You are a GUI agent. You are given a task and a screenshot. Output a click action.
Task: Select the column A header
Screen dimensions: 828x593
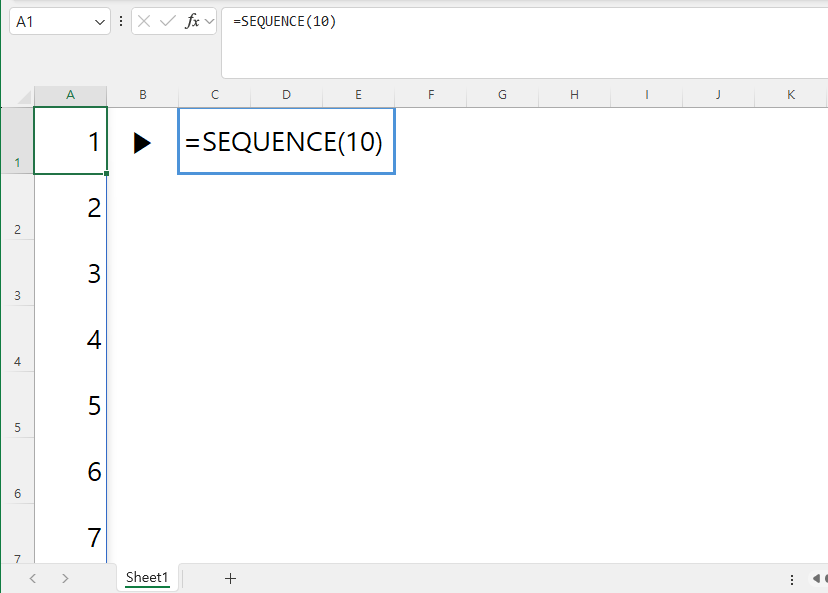tap(70, 94)
